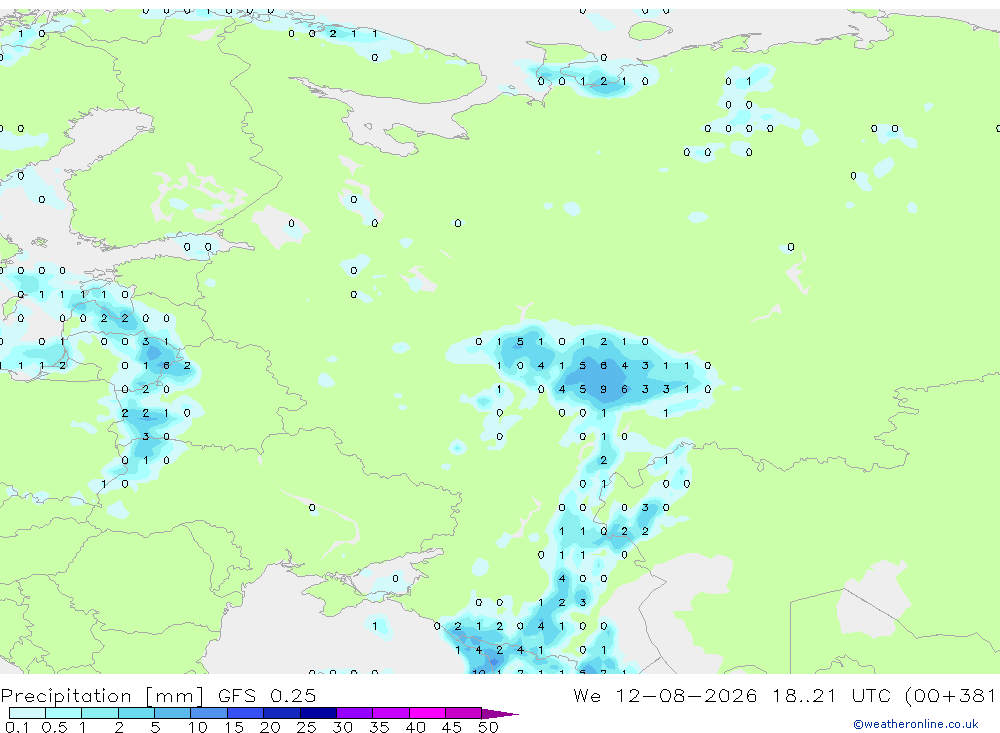Select the 5–10 mm light blue swatch

(173, 713)
